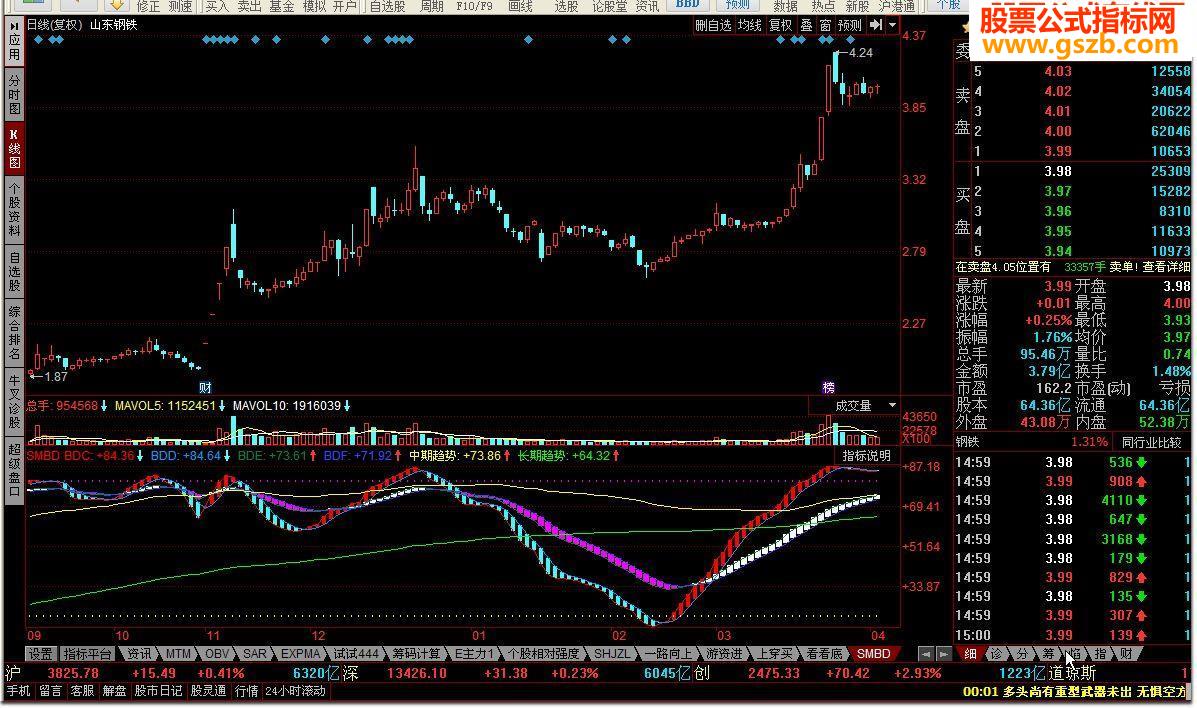Click the 榜 marker on the chart
The width and height of the screenshot is (1197, 708).
pyautogui.click(x=828, y=388)
